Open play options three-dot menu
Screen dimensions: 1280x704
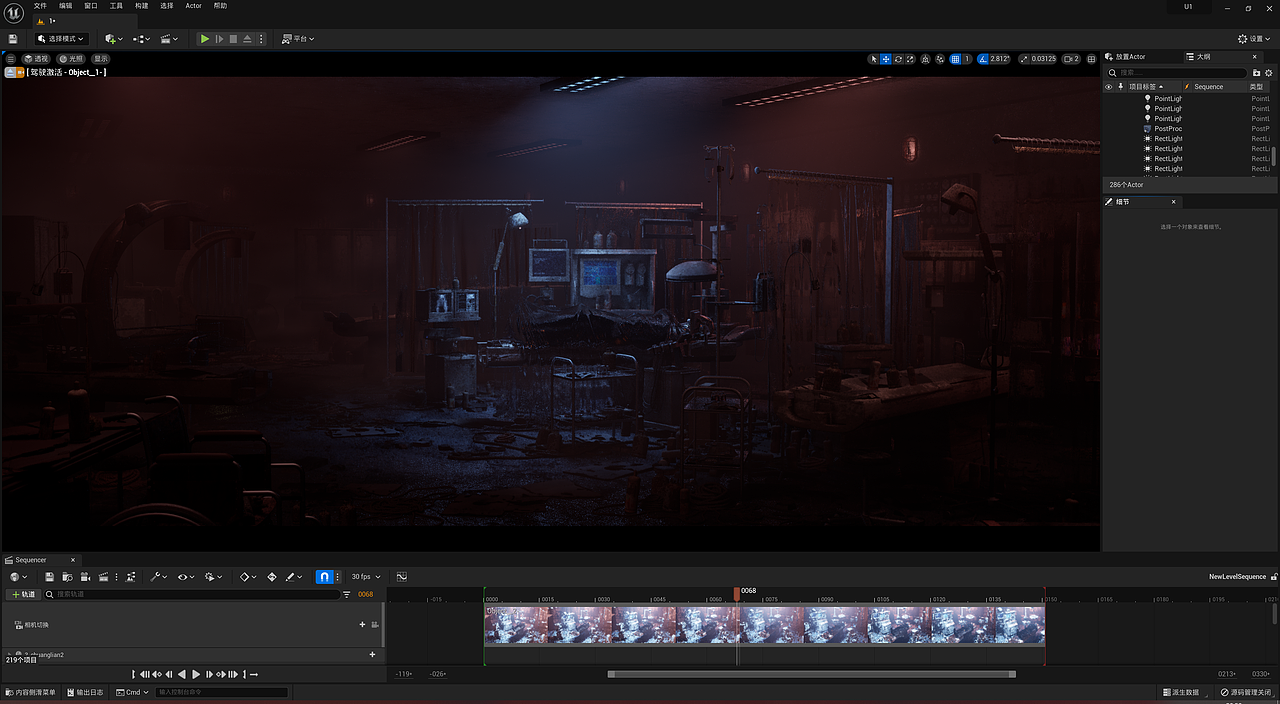pyautogui.click(x=261, y=39)
